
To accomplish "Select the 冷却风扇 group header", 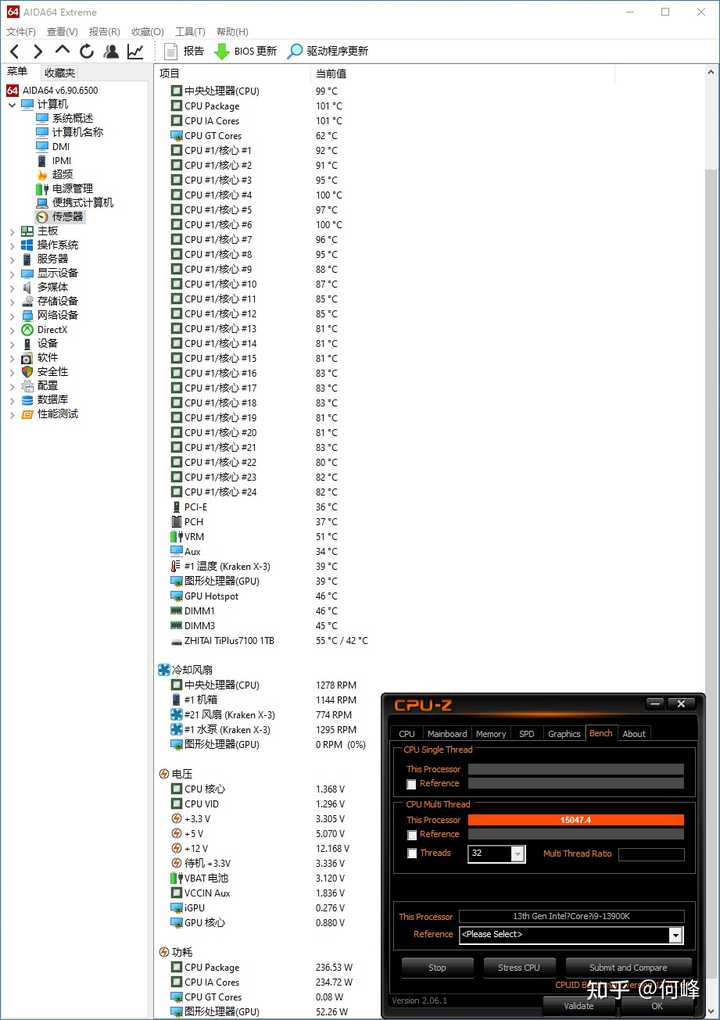I will coord(185,670).
